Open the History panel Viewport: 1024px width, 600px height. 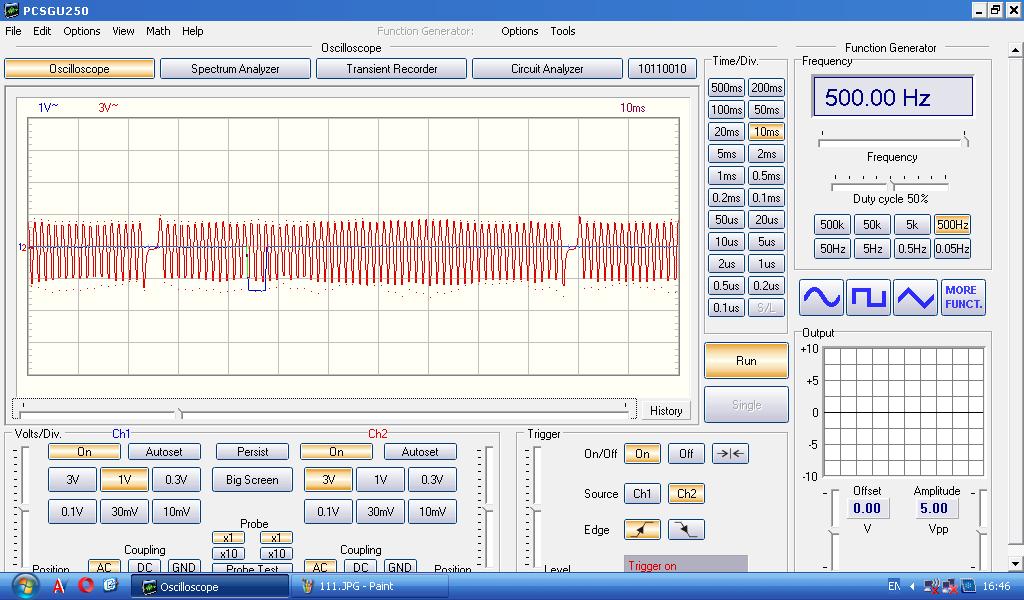coord(666,410)
